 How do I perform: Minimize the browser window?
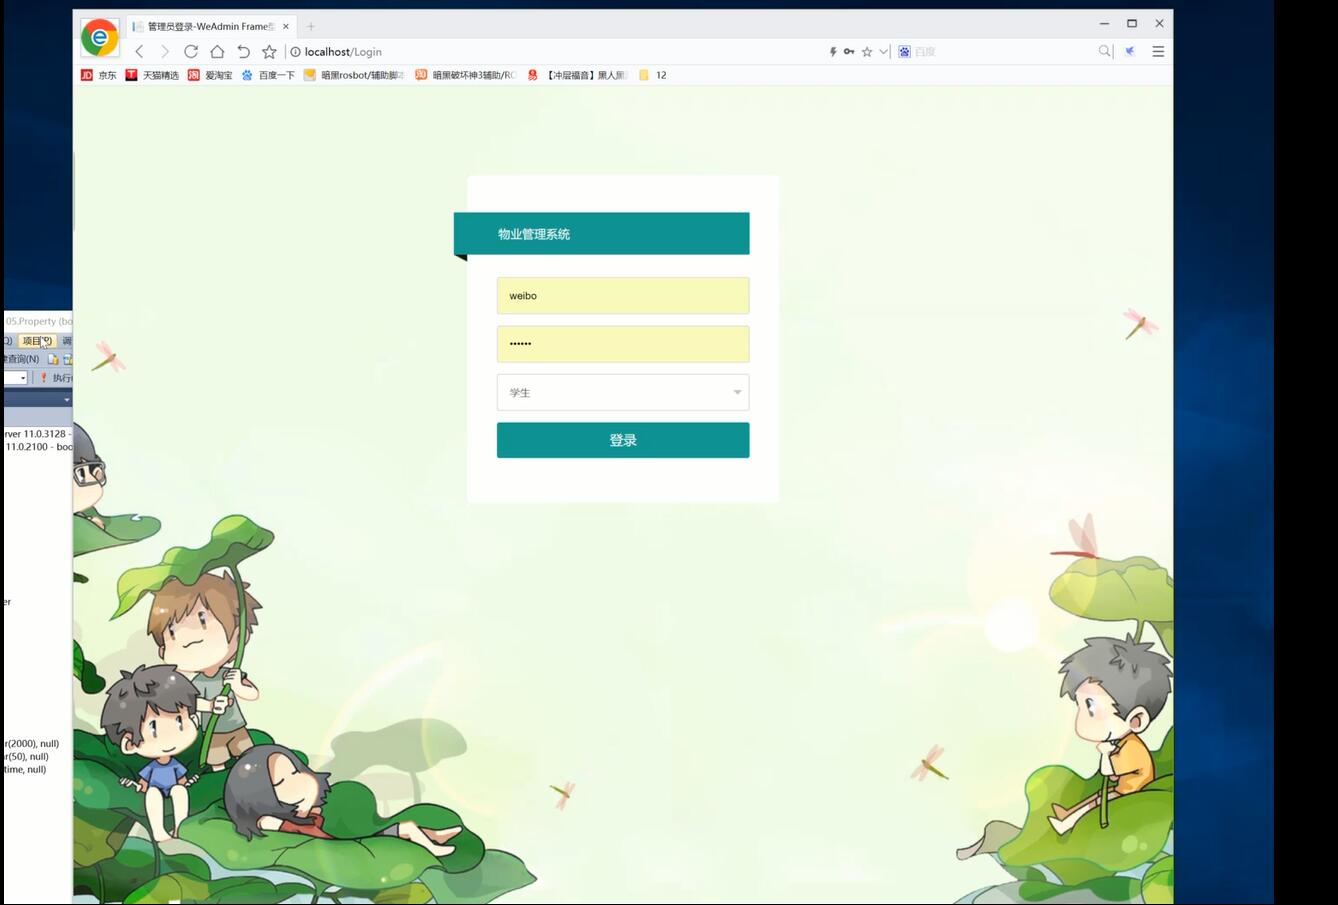1105,24
